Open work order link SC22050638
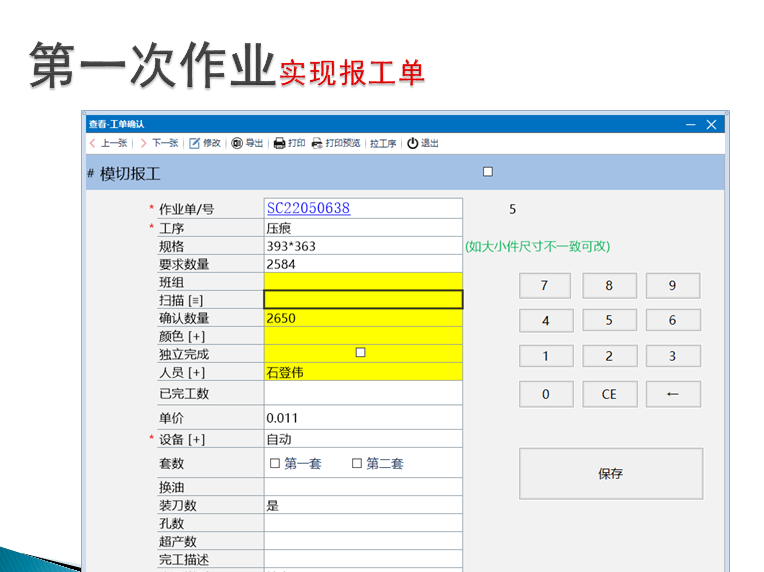This screenshot has width=764, height=572. click(x=308, y=208)
